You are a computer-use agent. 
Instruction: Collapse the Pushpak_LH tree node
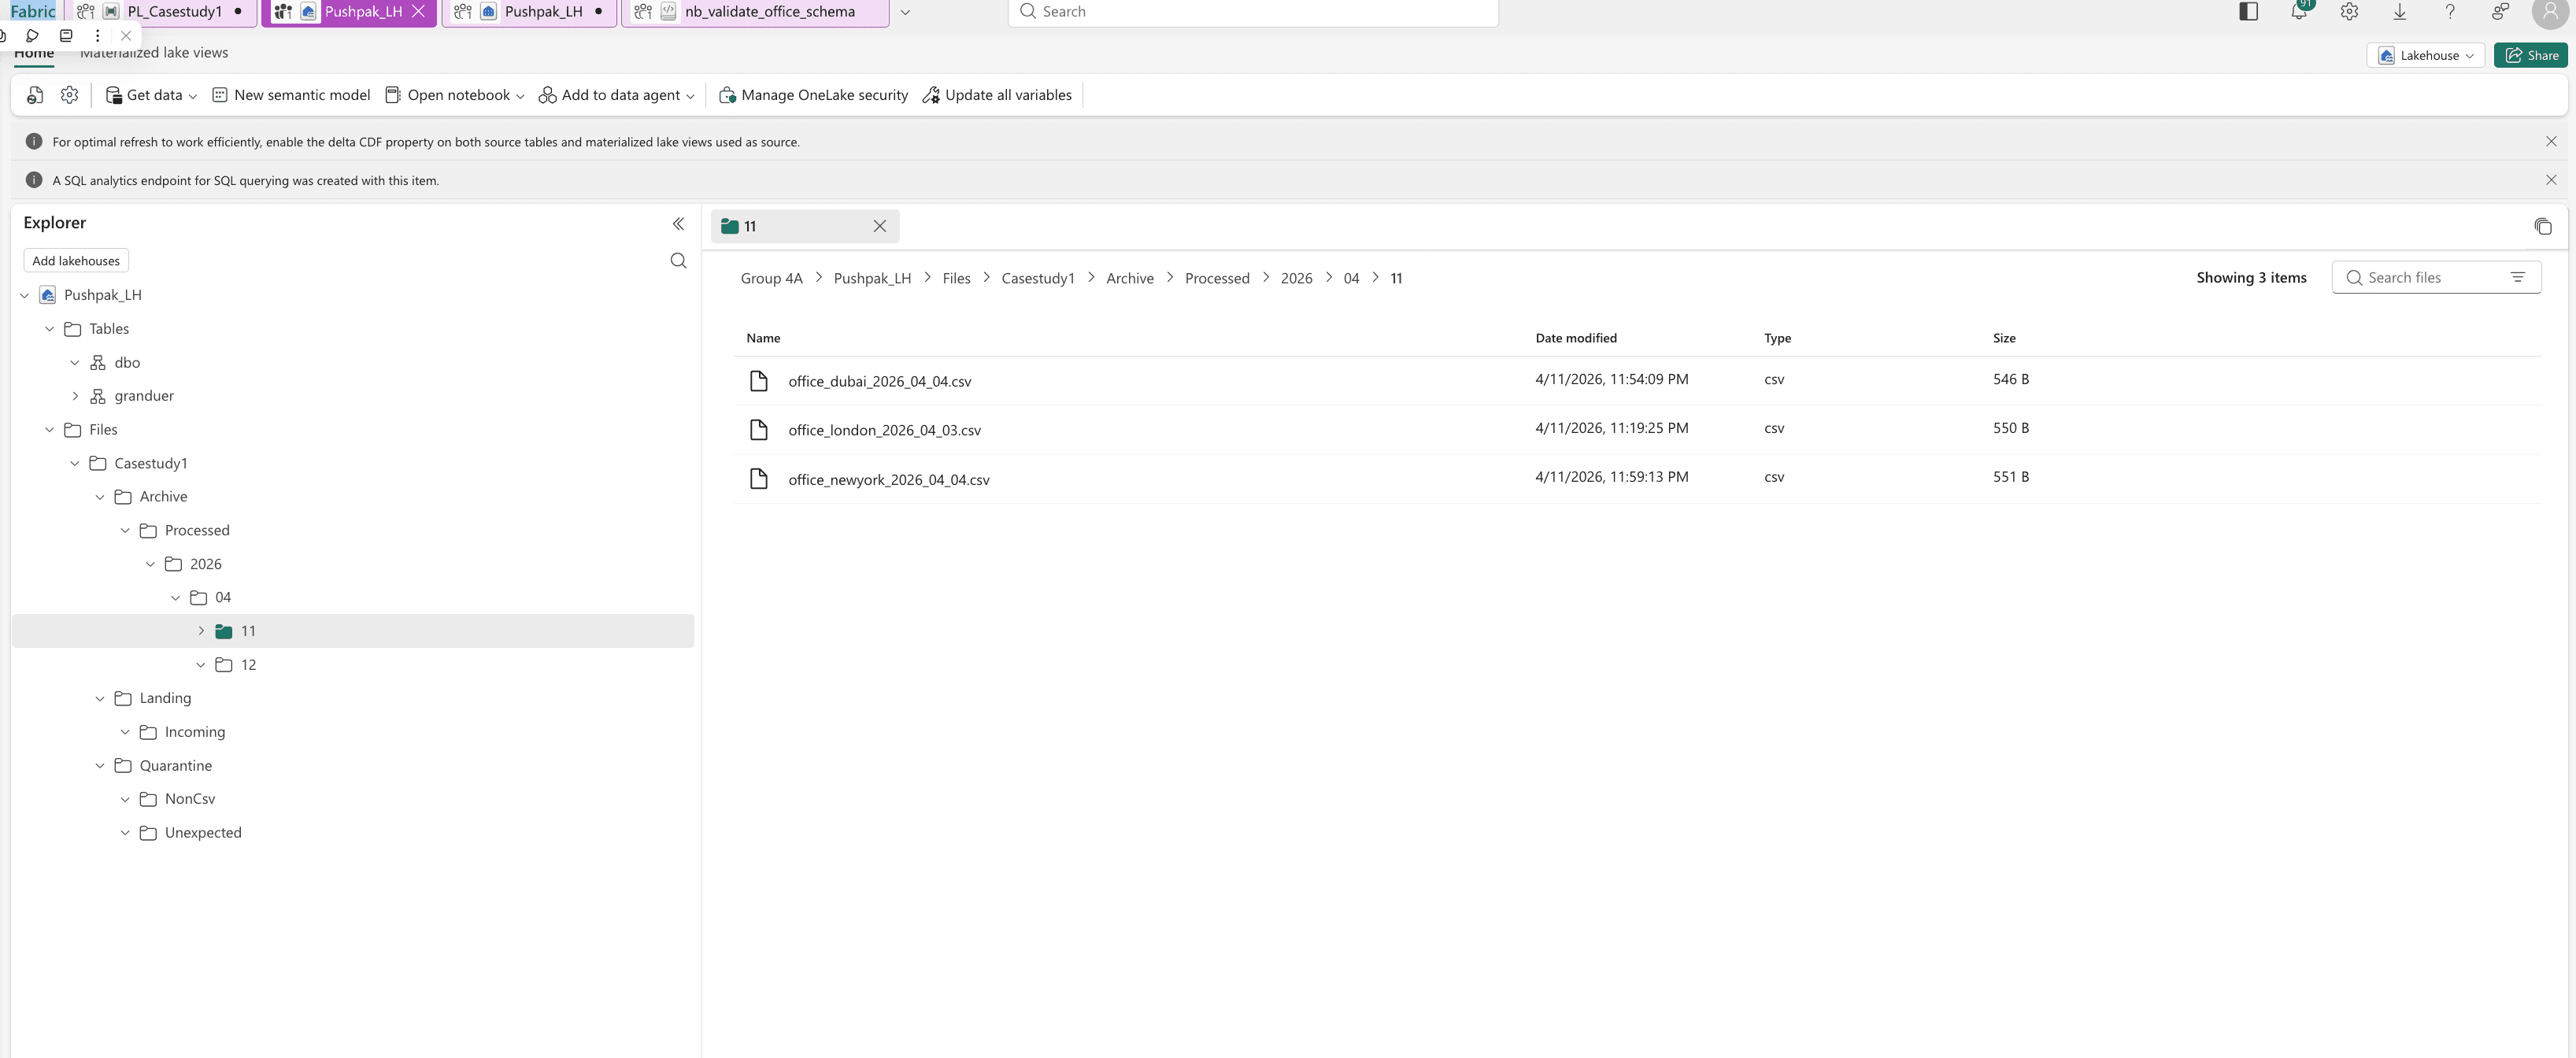25,296
